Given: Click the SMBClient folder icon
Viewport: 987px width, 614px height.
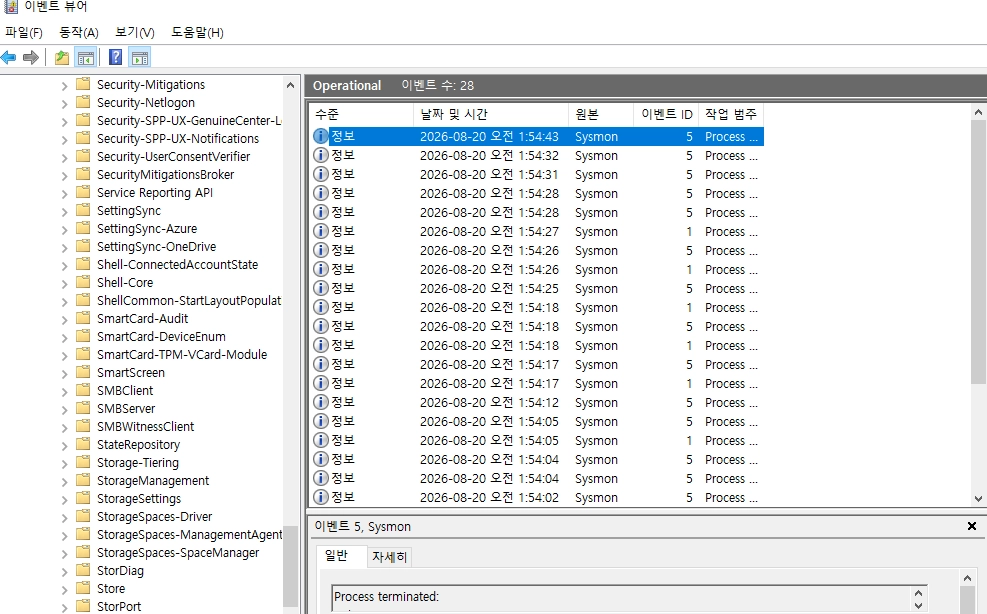Looking at the screenshot, I should click(83, 390).
